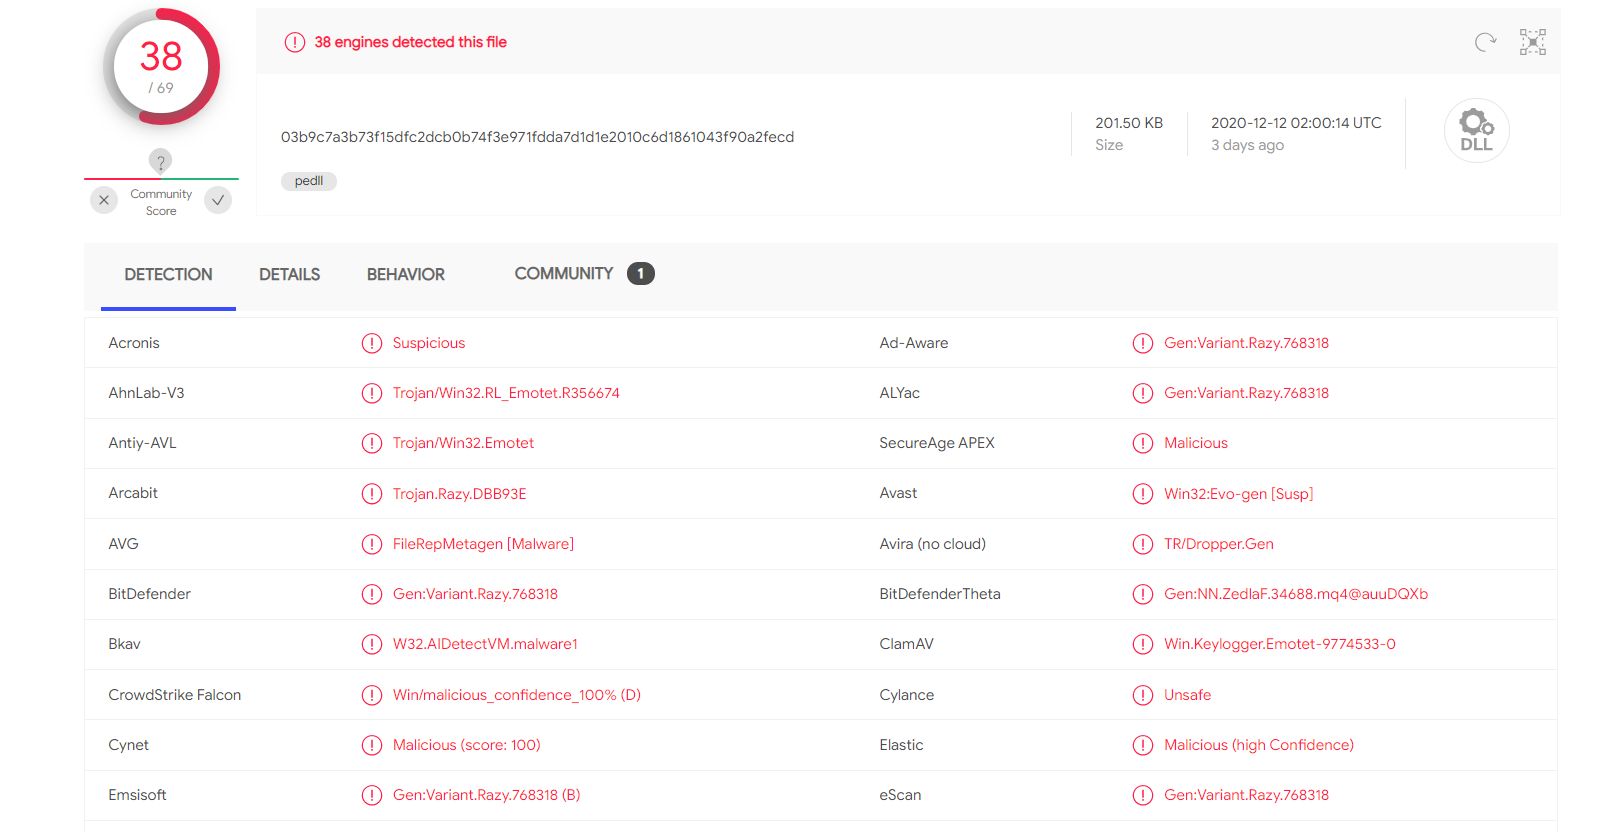1610x832 pixels.
Task: Click 'Win/malicious_confidence_100% (D)' result
Action: [517, 695]
